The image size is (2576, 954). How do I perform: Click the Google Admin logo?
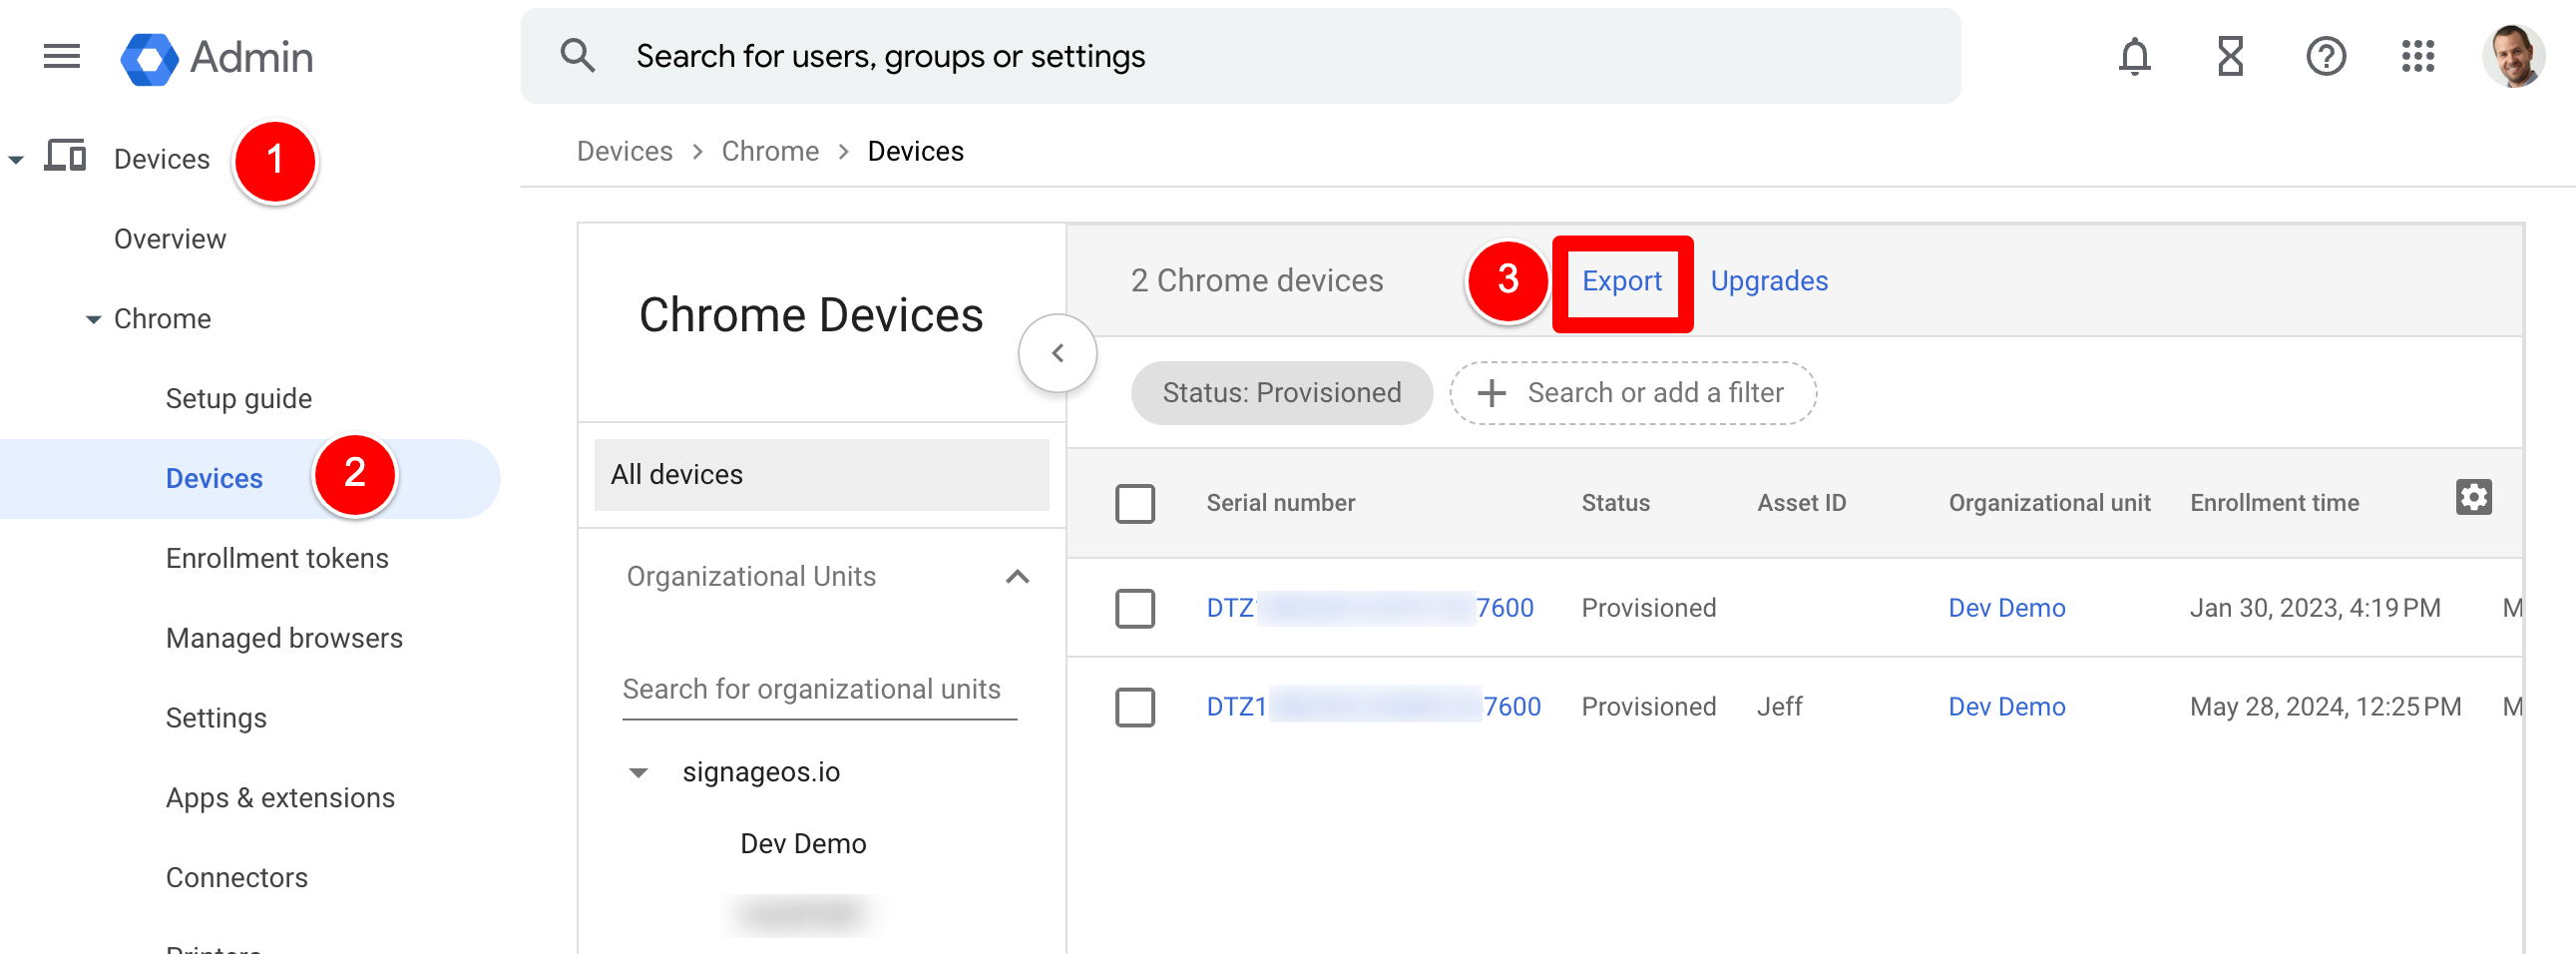click(217, 57)
